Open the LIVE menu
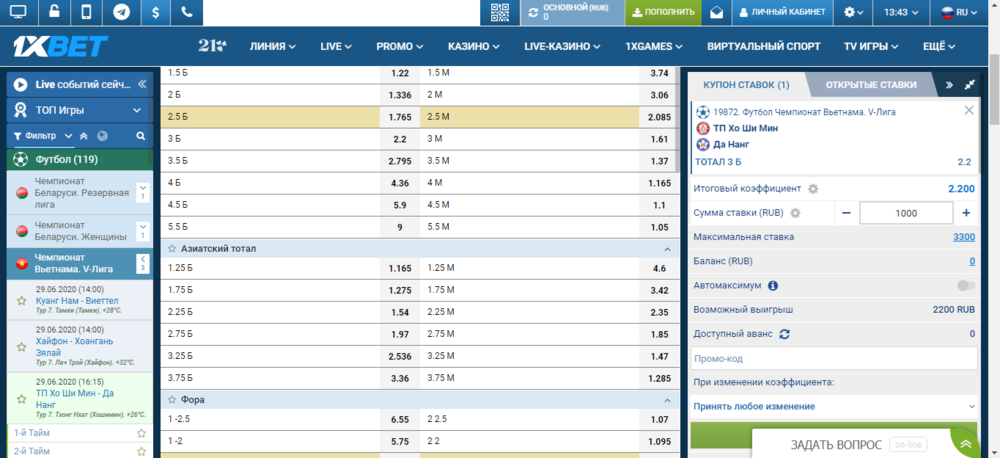Screen dimensions: 1000x458 (336, 46)
